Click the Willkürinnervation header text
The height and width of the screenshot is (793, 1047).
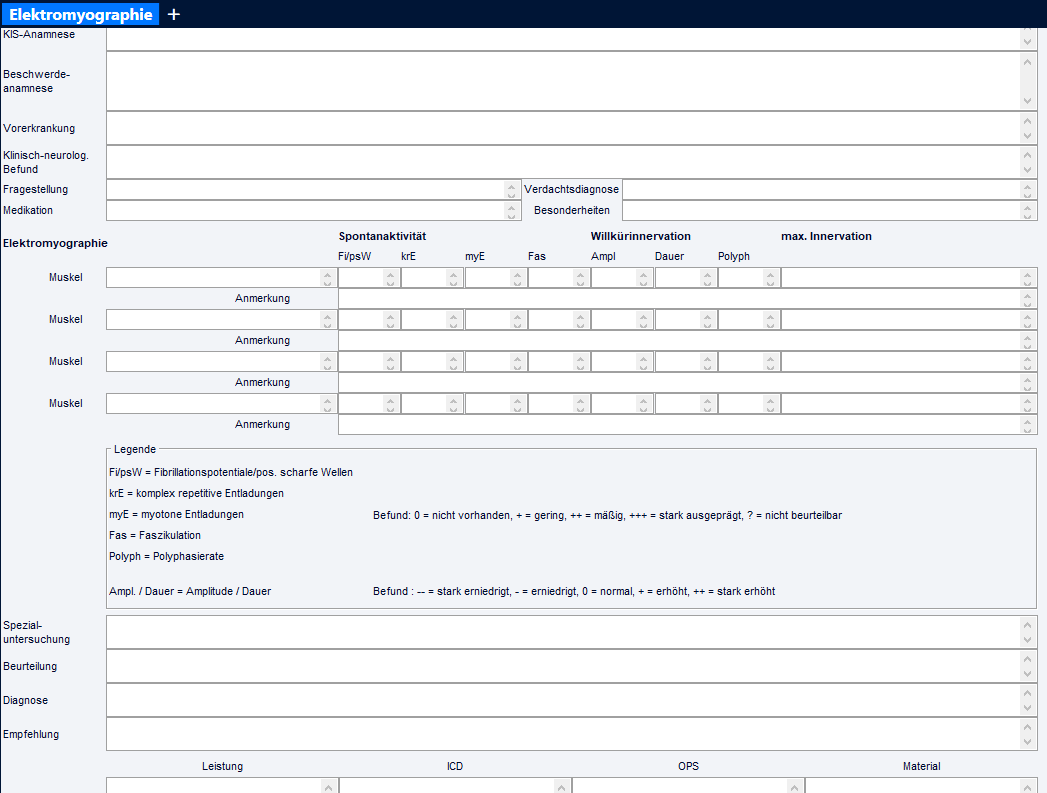click(640, 236)
